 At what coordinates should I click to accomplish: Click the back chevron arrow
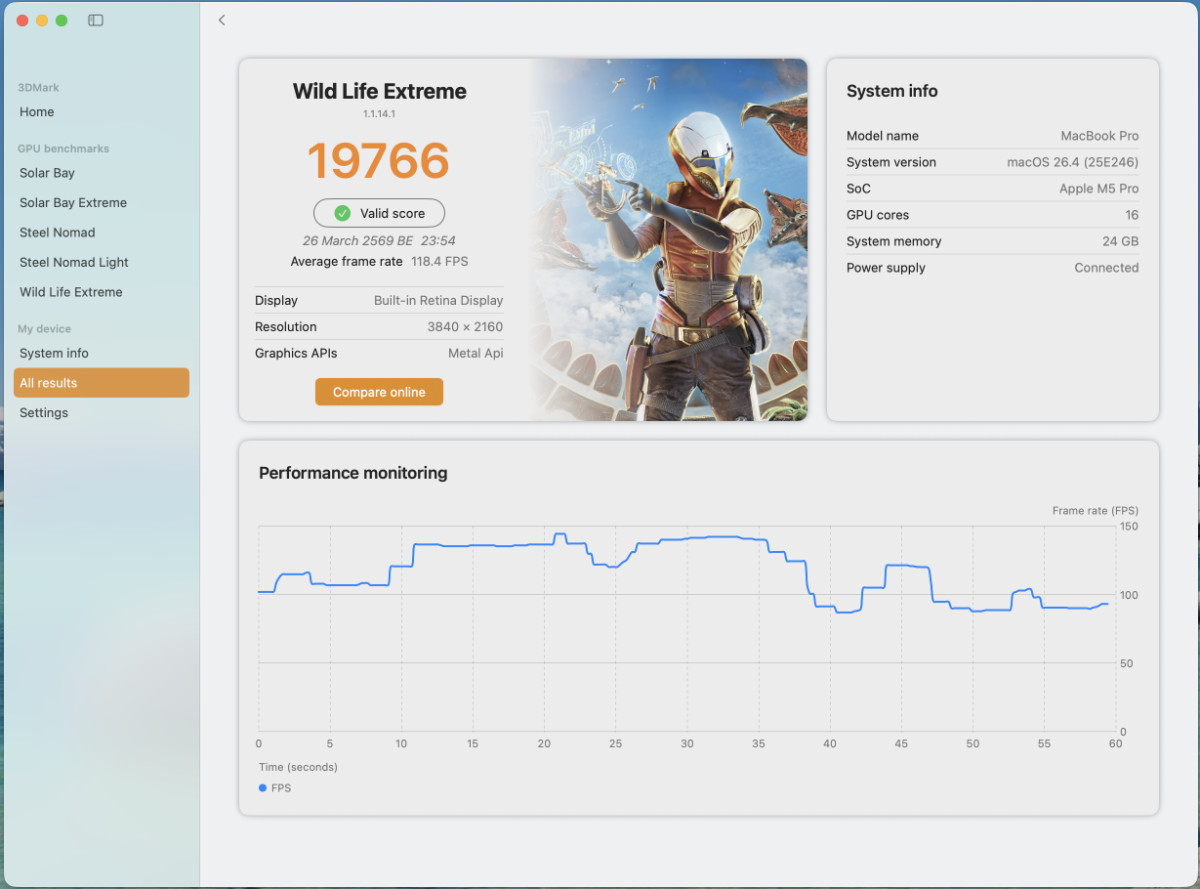(222, 20)
